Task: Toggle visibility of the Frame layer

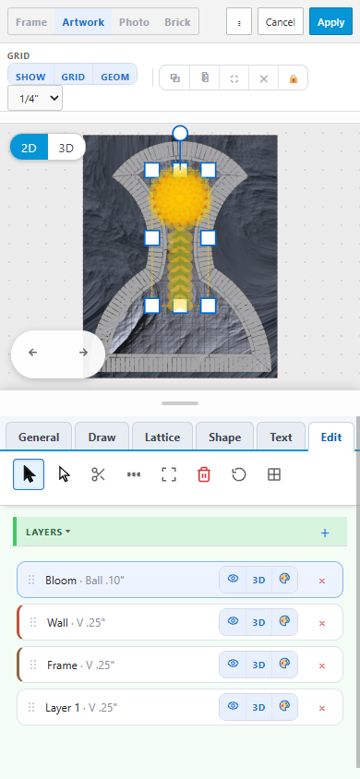Action: tap(233, 664)
